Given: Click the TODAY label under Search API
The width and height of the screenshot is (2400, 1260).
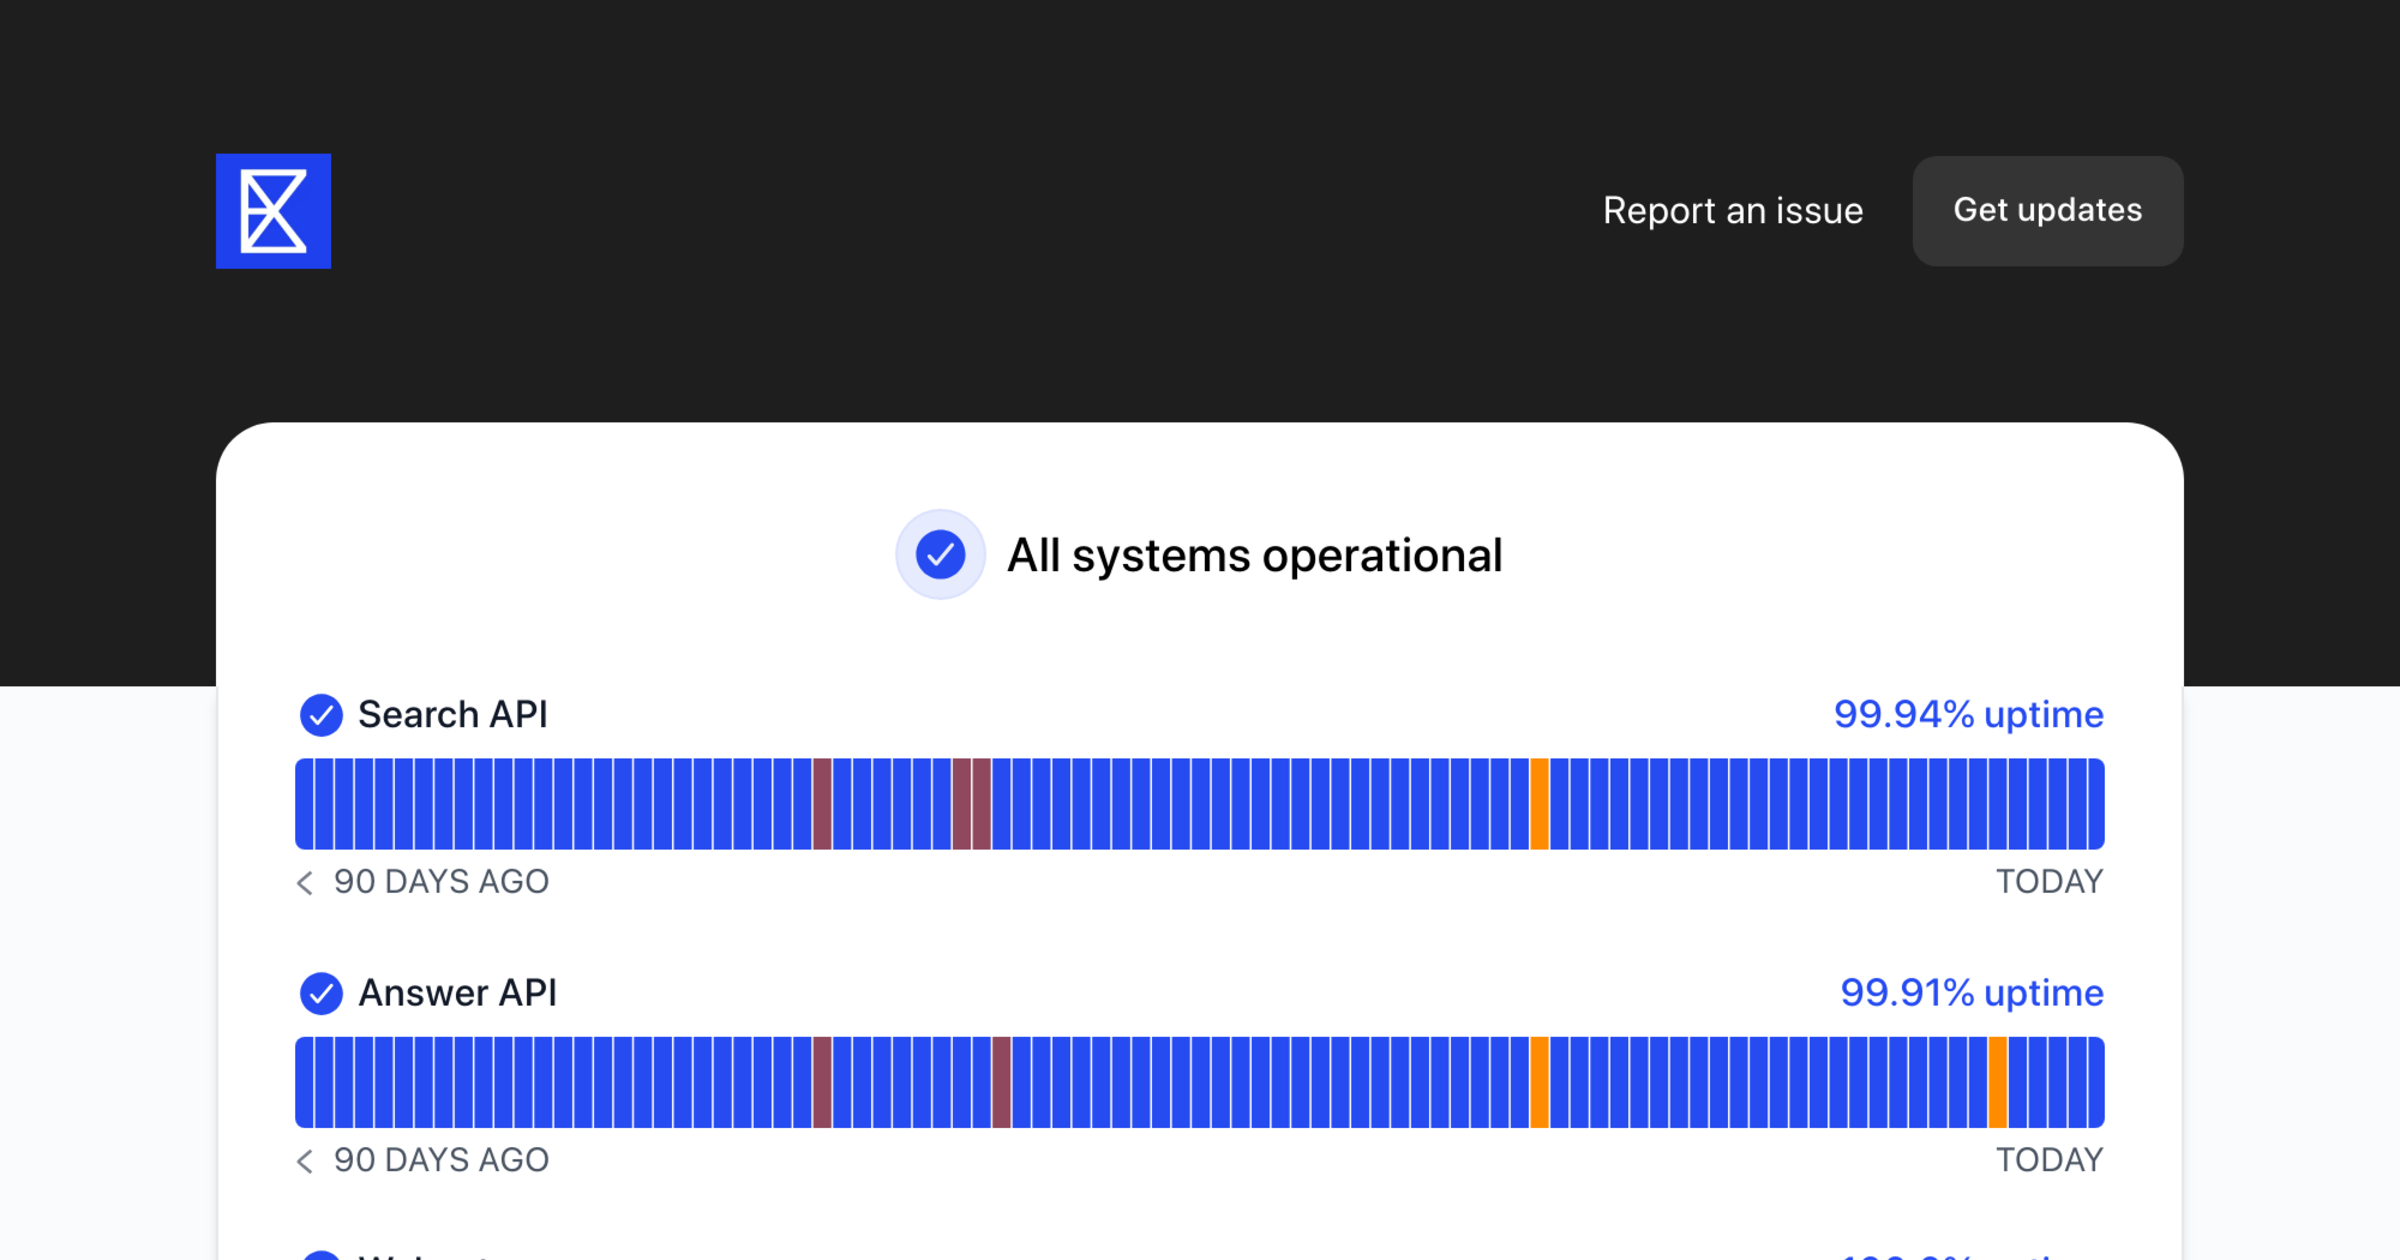Looking at the screenshot, I should pos(2049,882).
